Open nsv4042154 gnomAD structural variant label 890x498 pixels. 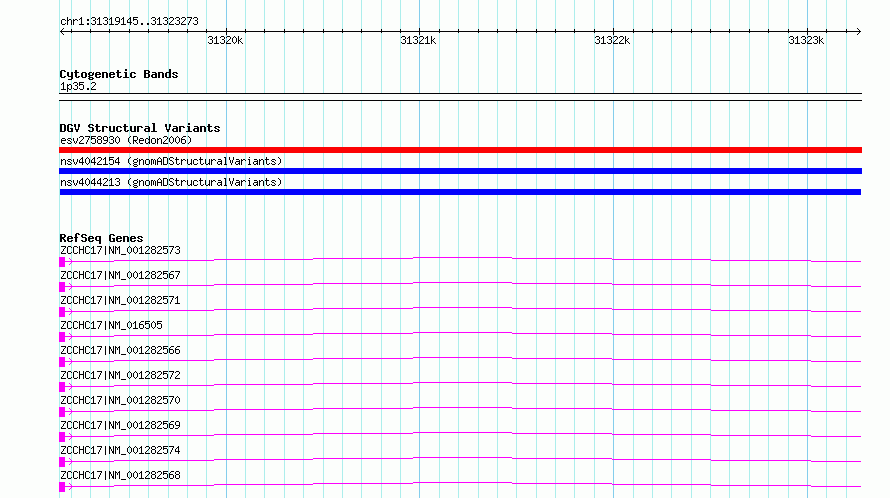[x=171, y=161]
